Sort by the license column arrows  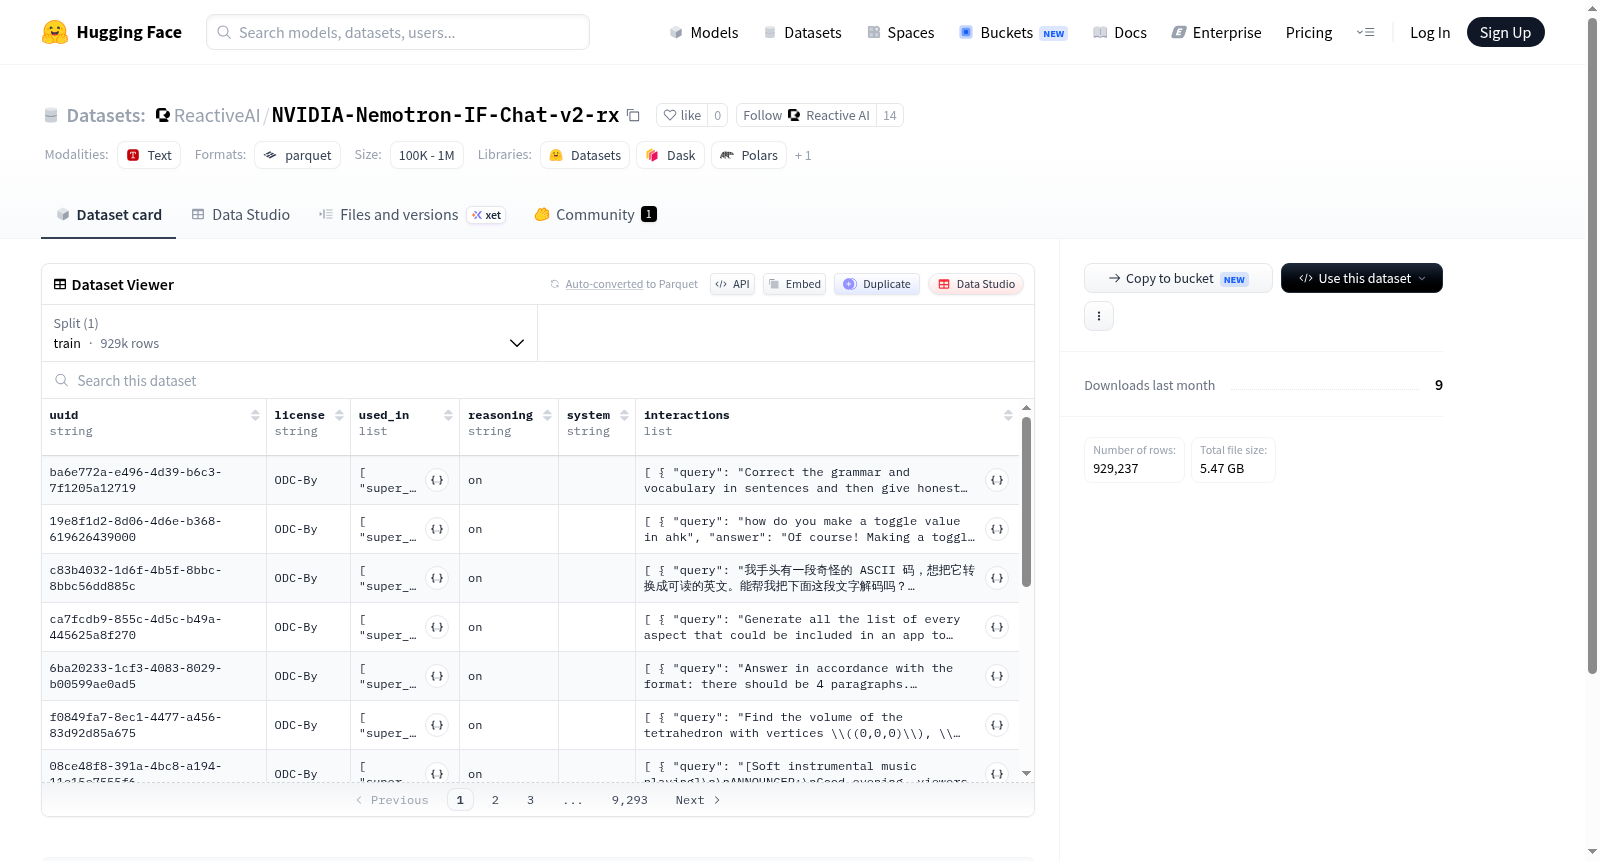(x=339, y=415)
